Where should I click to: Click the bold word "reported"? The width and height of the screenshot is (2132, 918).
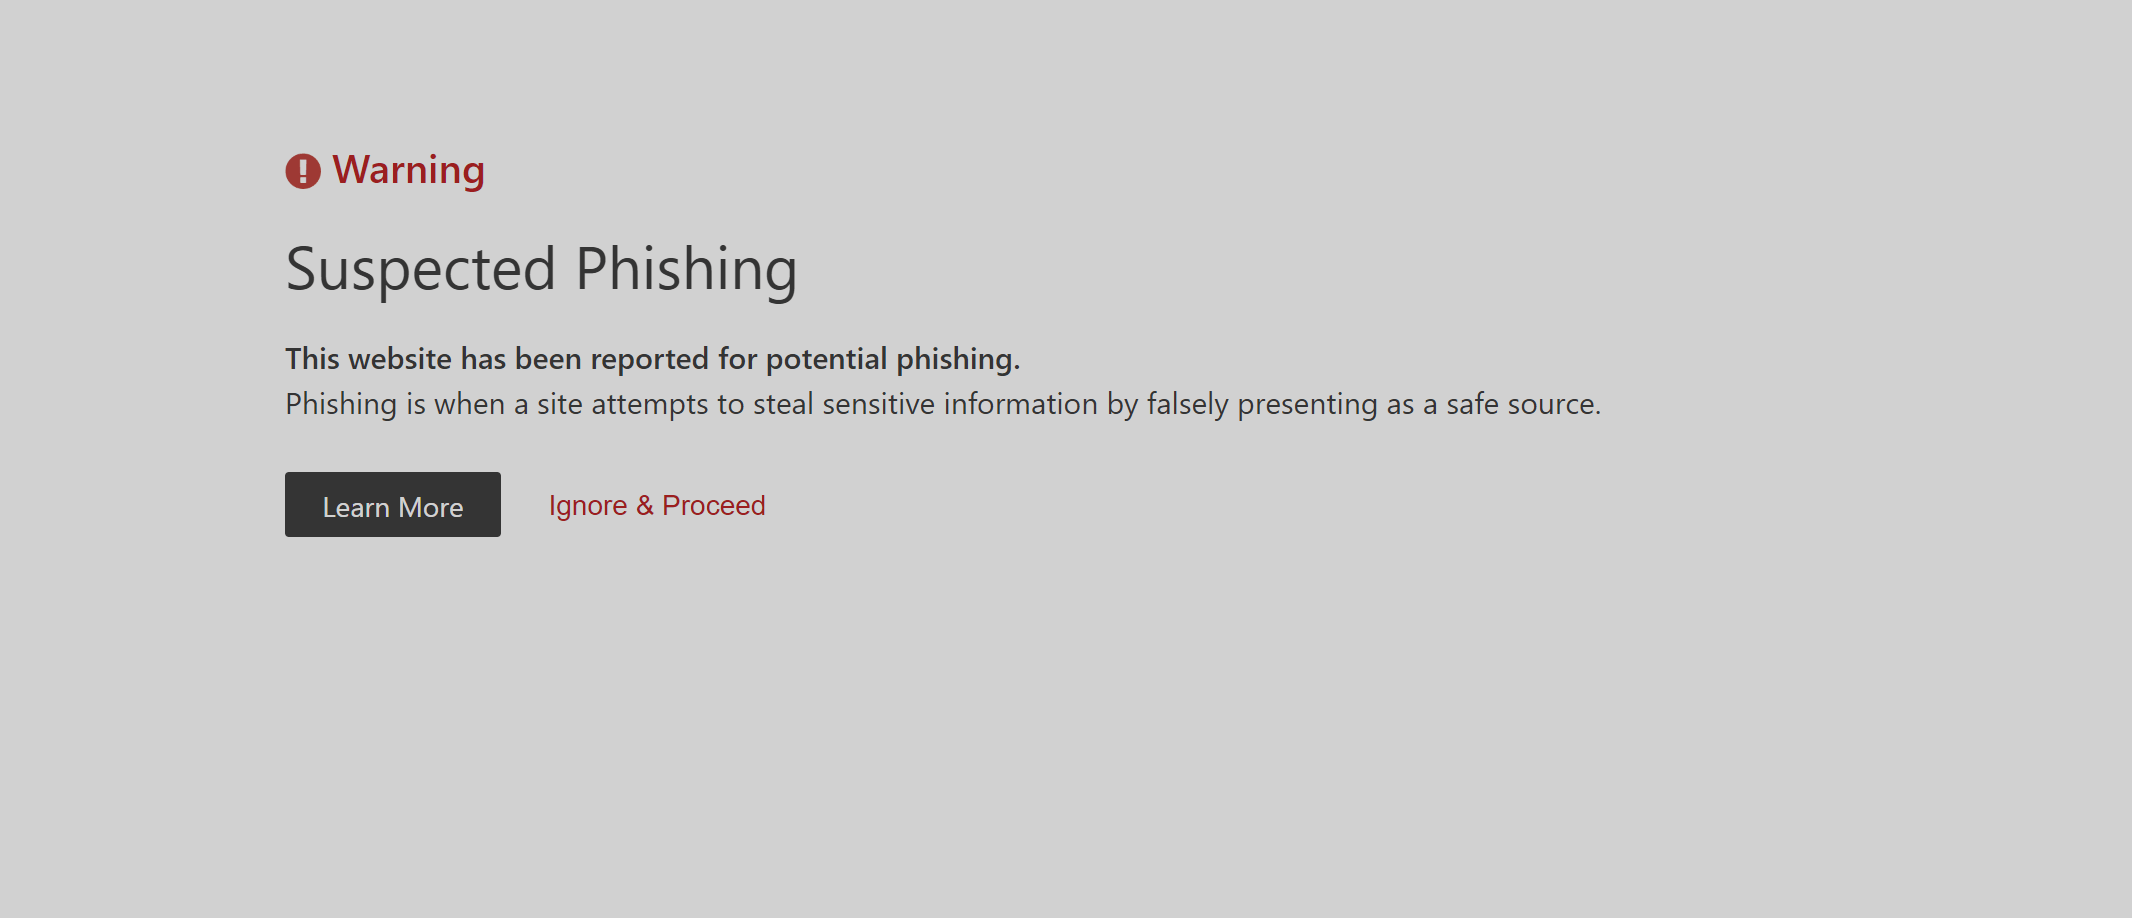click(650, 359)
